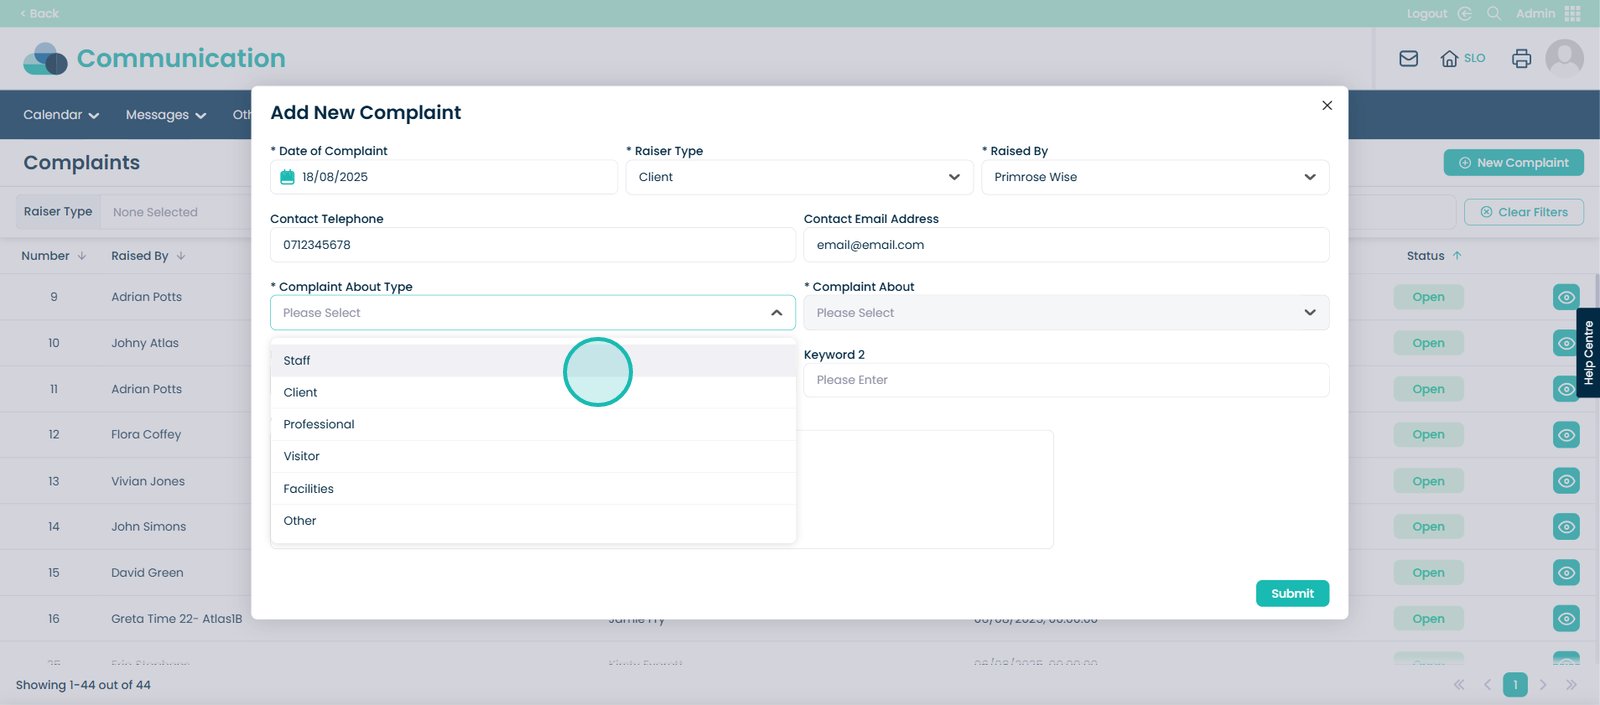The height and width of the screenshot is (705, 1600).
Task: Open the Help Centre side tab
Action: [x=1588, y=353]
